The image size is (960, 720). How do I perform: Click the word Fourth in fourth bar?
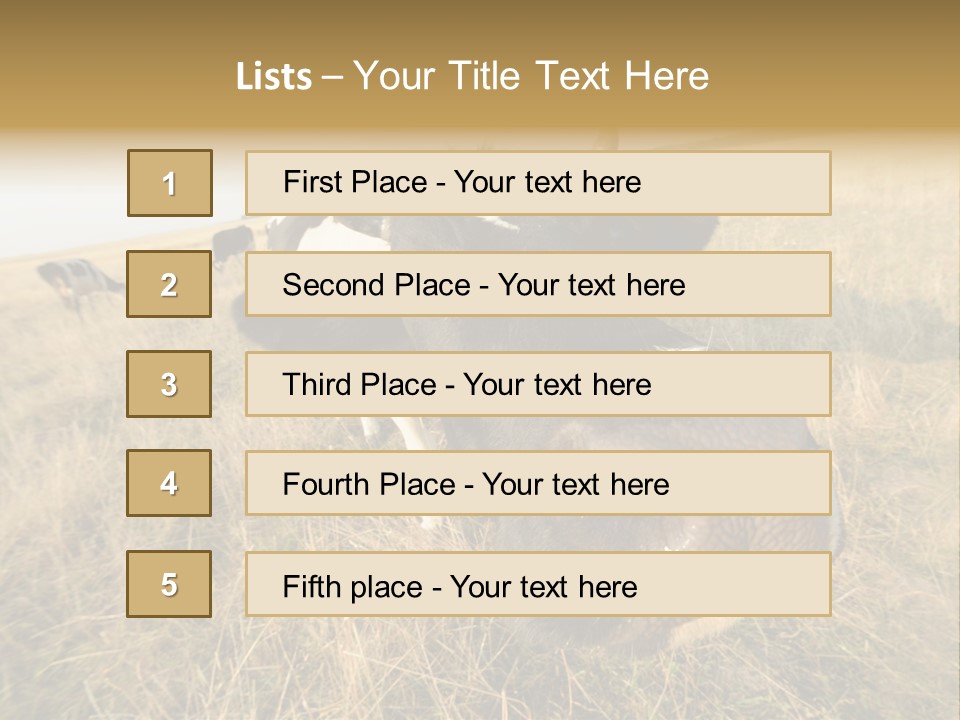[x=326, y=484]
